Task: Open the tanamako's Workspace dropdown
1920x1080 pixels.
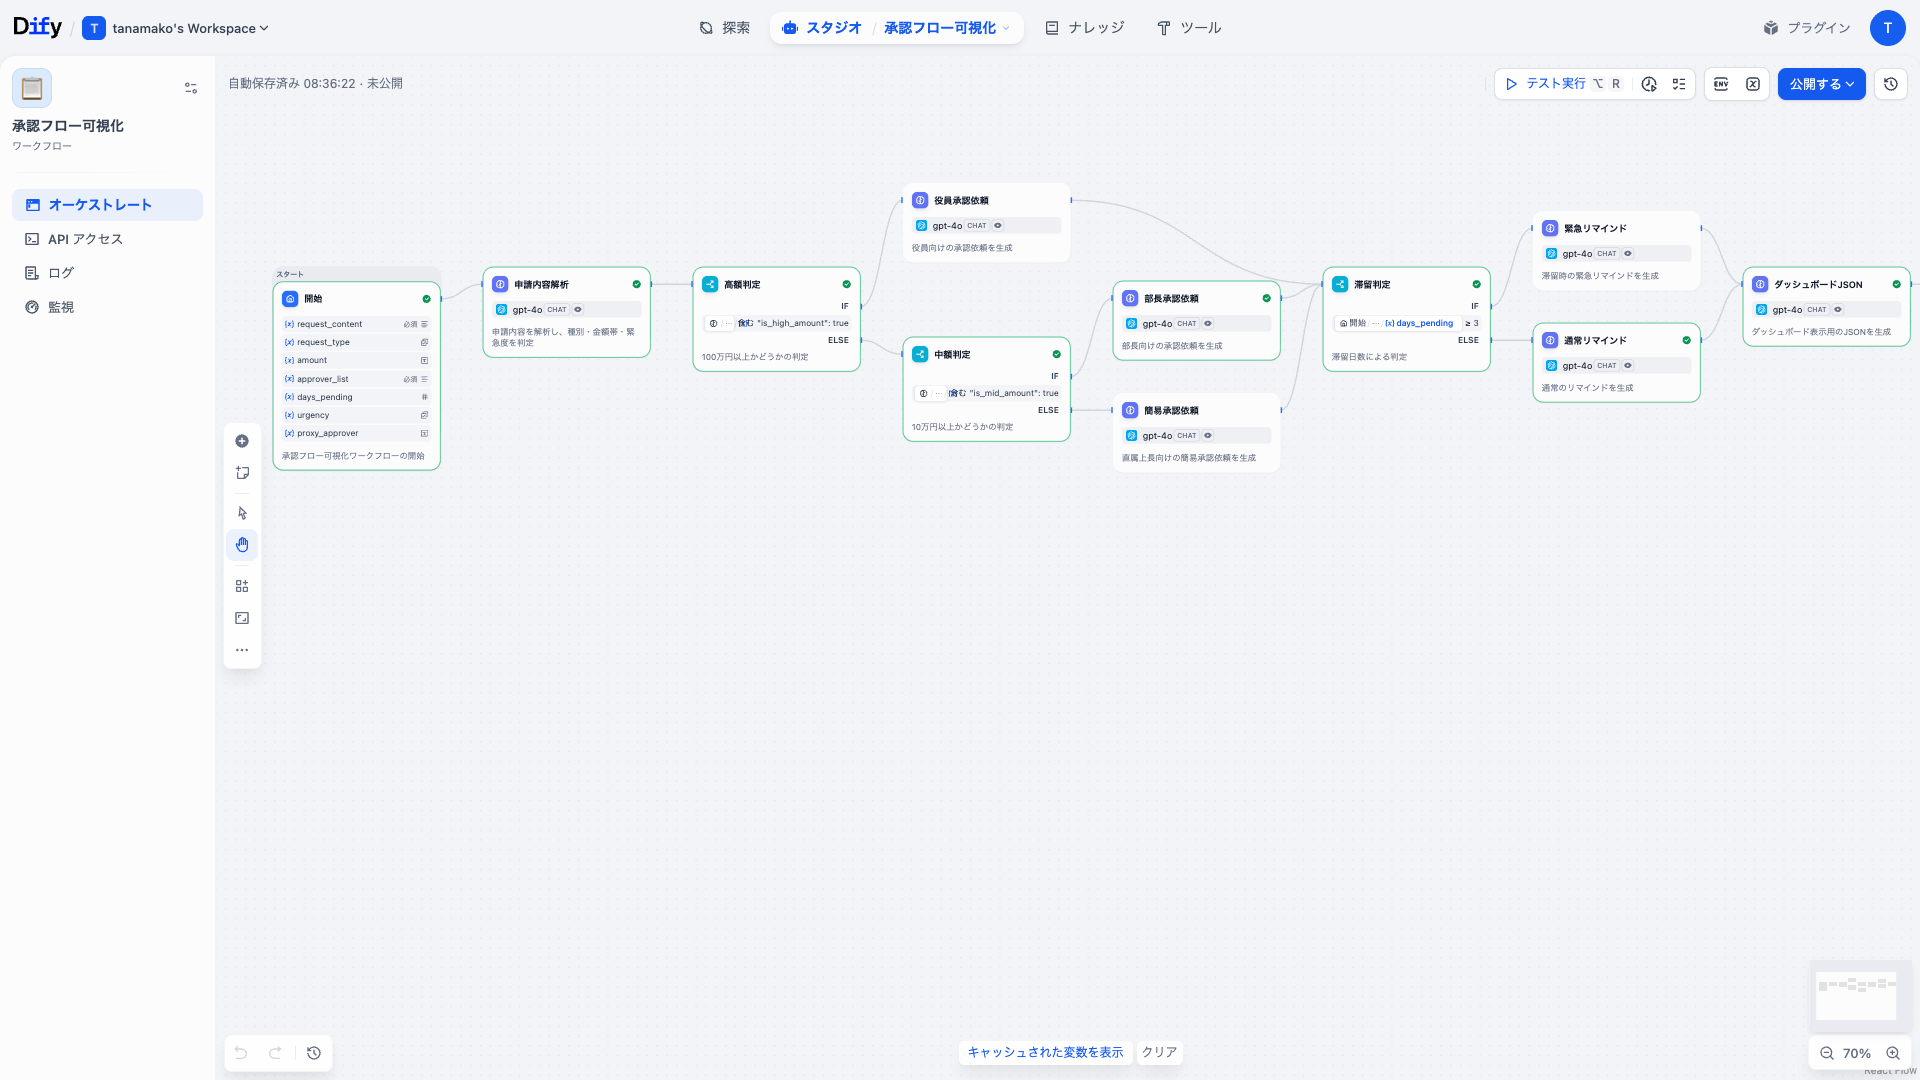Action: (x=176, y=28)
